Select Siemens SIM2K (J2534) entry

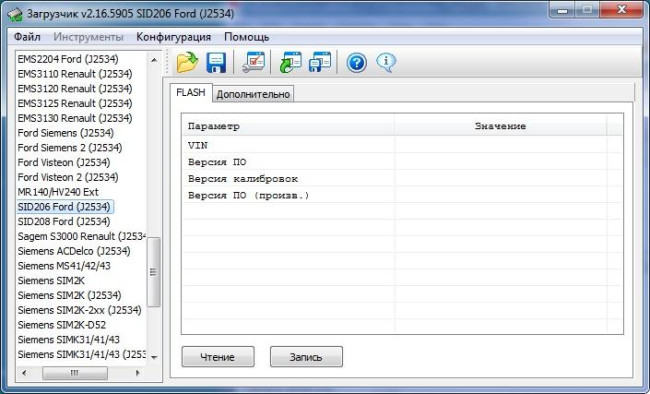69,295
